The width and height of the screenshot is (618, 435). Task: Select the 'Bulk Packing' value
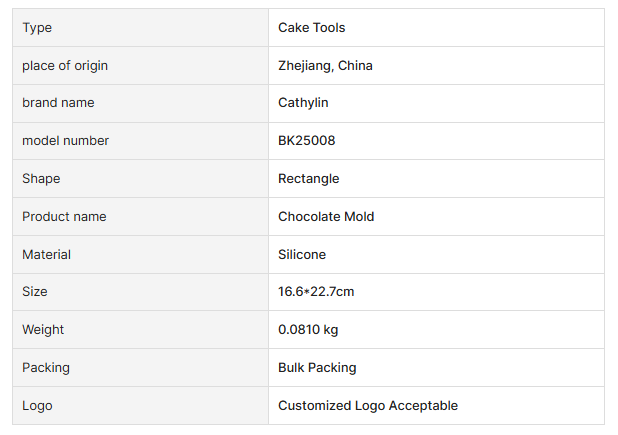317,368
